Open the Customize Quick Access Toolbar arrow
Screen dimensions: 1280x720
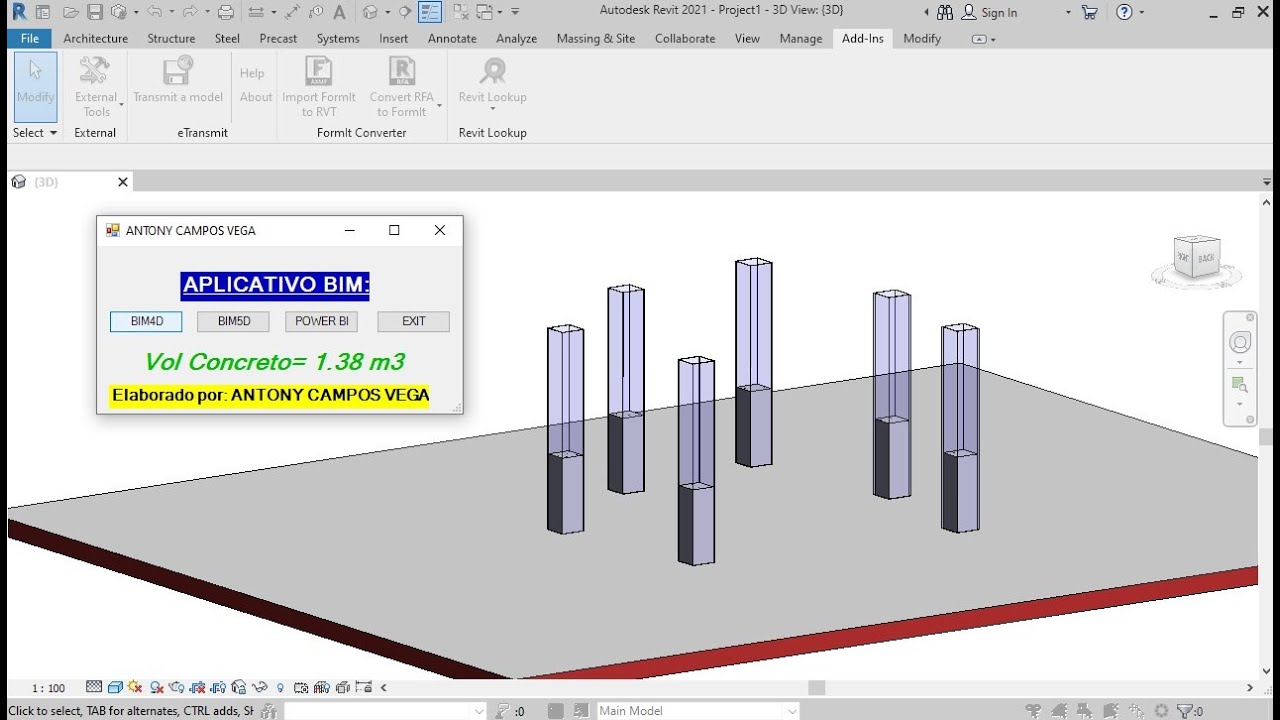click(515, 12)
